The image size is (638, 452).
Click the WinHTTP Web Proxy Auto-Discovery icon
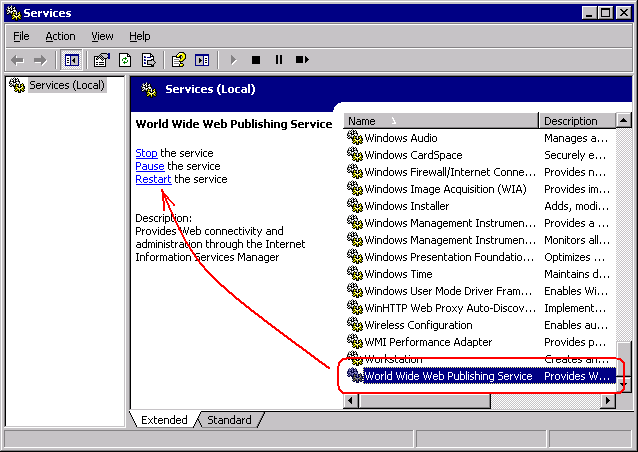355,308
